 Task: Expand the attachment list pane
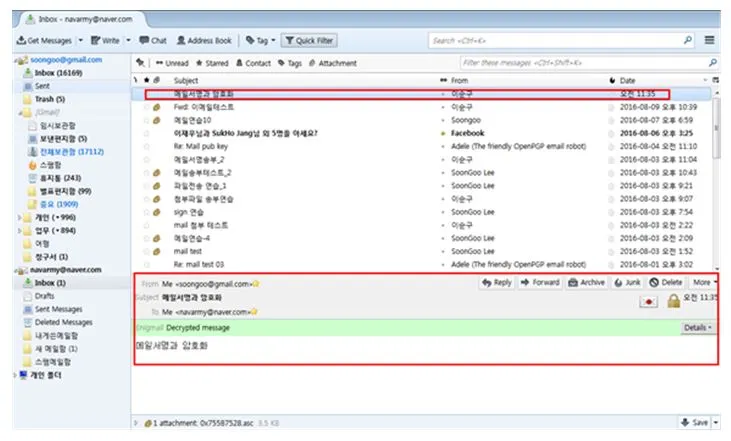pos(136,423)
